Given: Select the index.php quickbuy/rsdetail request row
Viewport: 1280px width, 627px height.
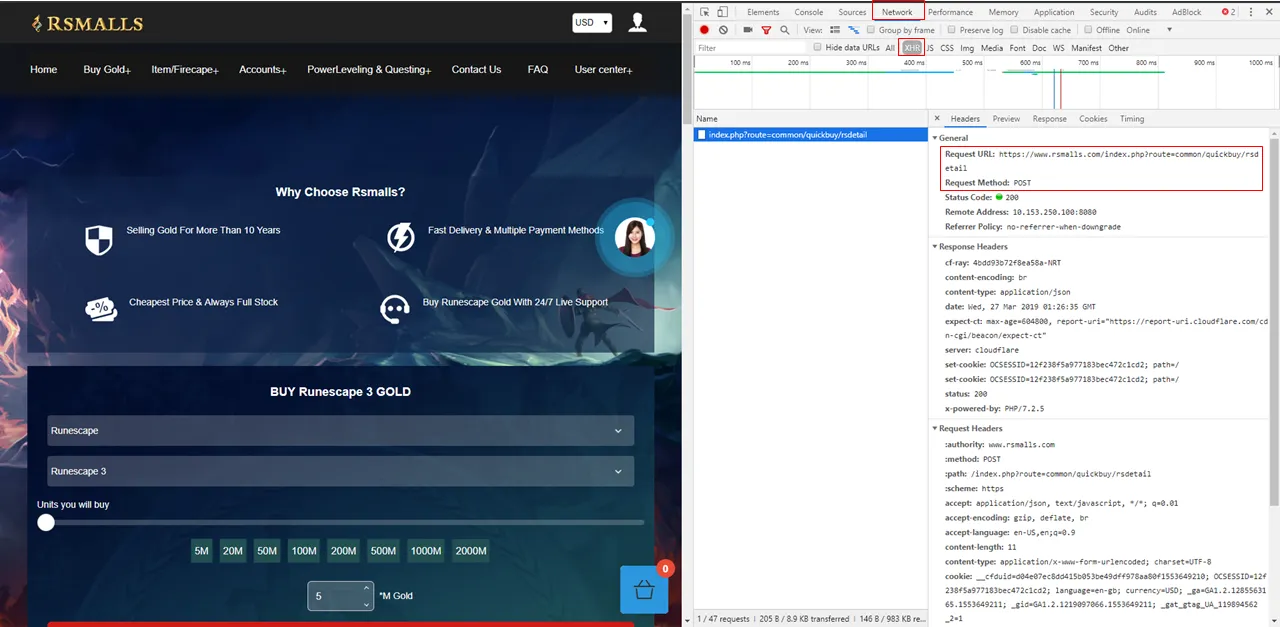Looking at the screenshot, I should coord(811,134).
